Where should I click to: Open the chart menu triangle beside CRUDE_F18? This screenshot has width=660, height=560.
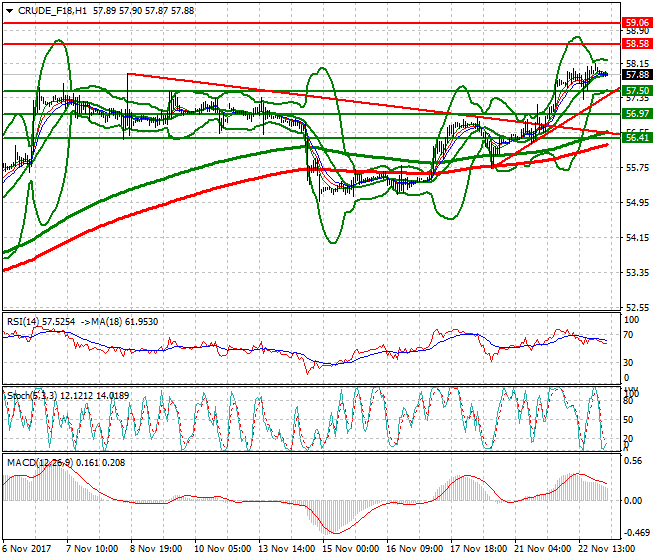coord(9,11)
